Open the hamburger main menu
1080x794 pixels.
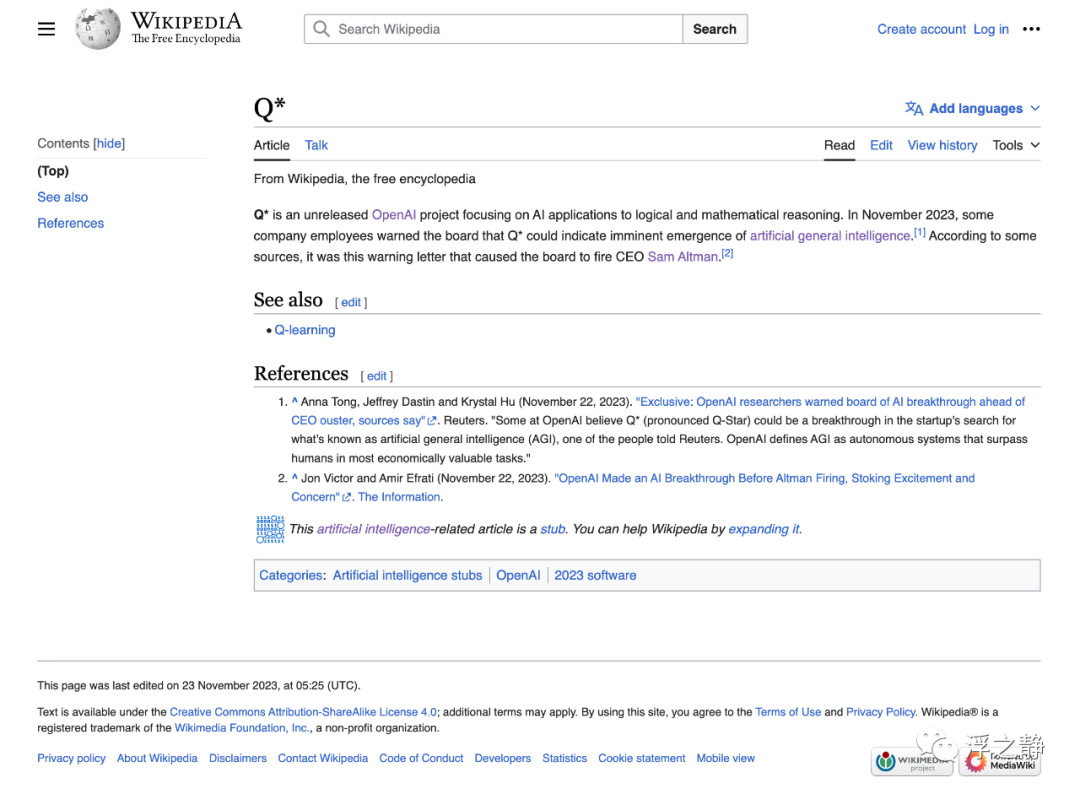tap(46, 29)
